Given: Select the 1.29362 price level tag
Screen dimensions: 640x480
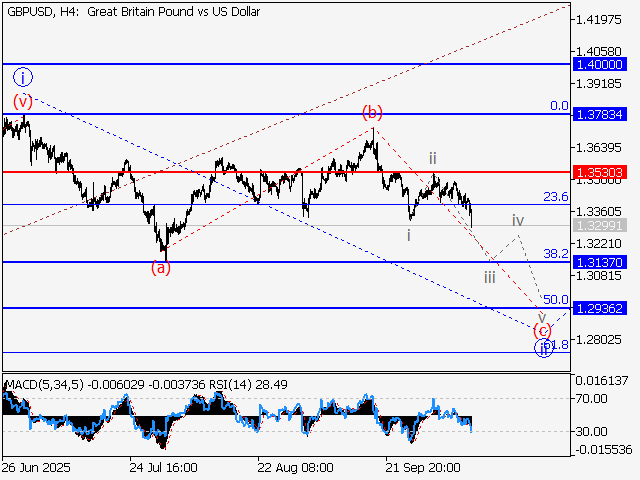Looking at the screenshot, I should click(x=600, y=309).
